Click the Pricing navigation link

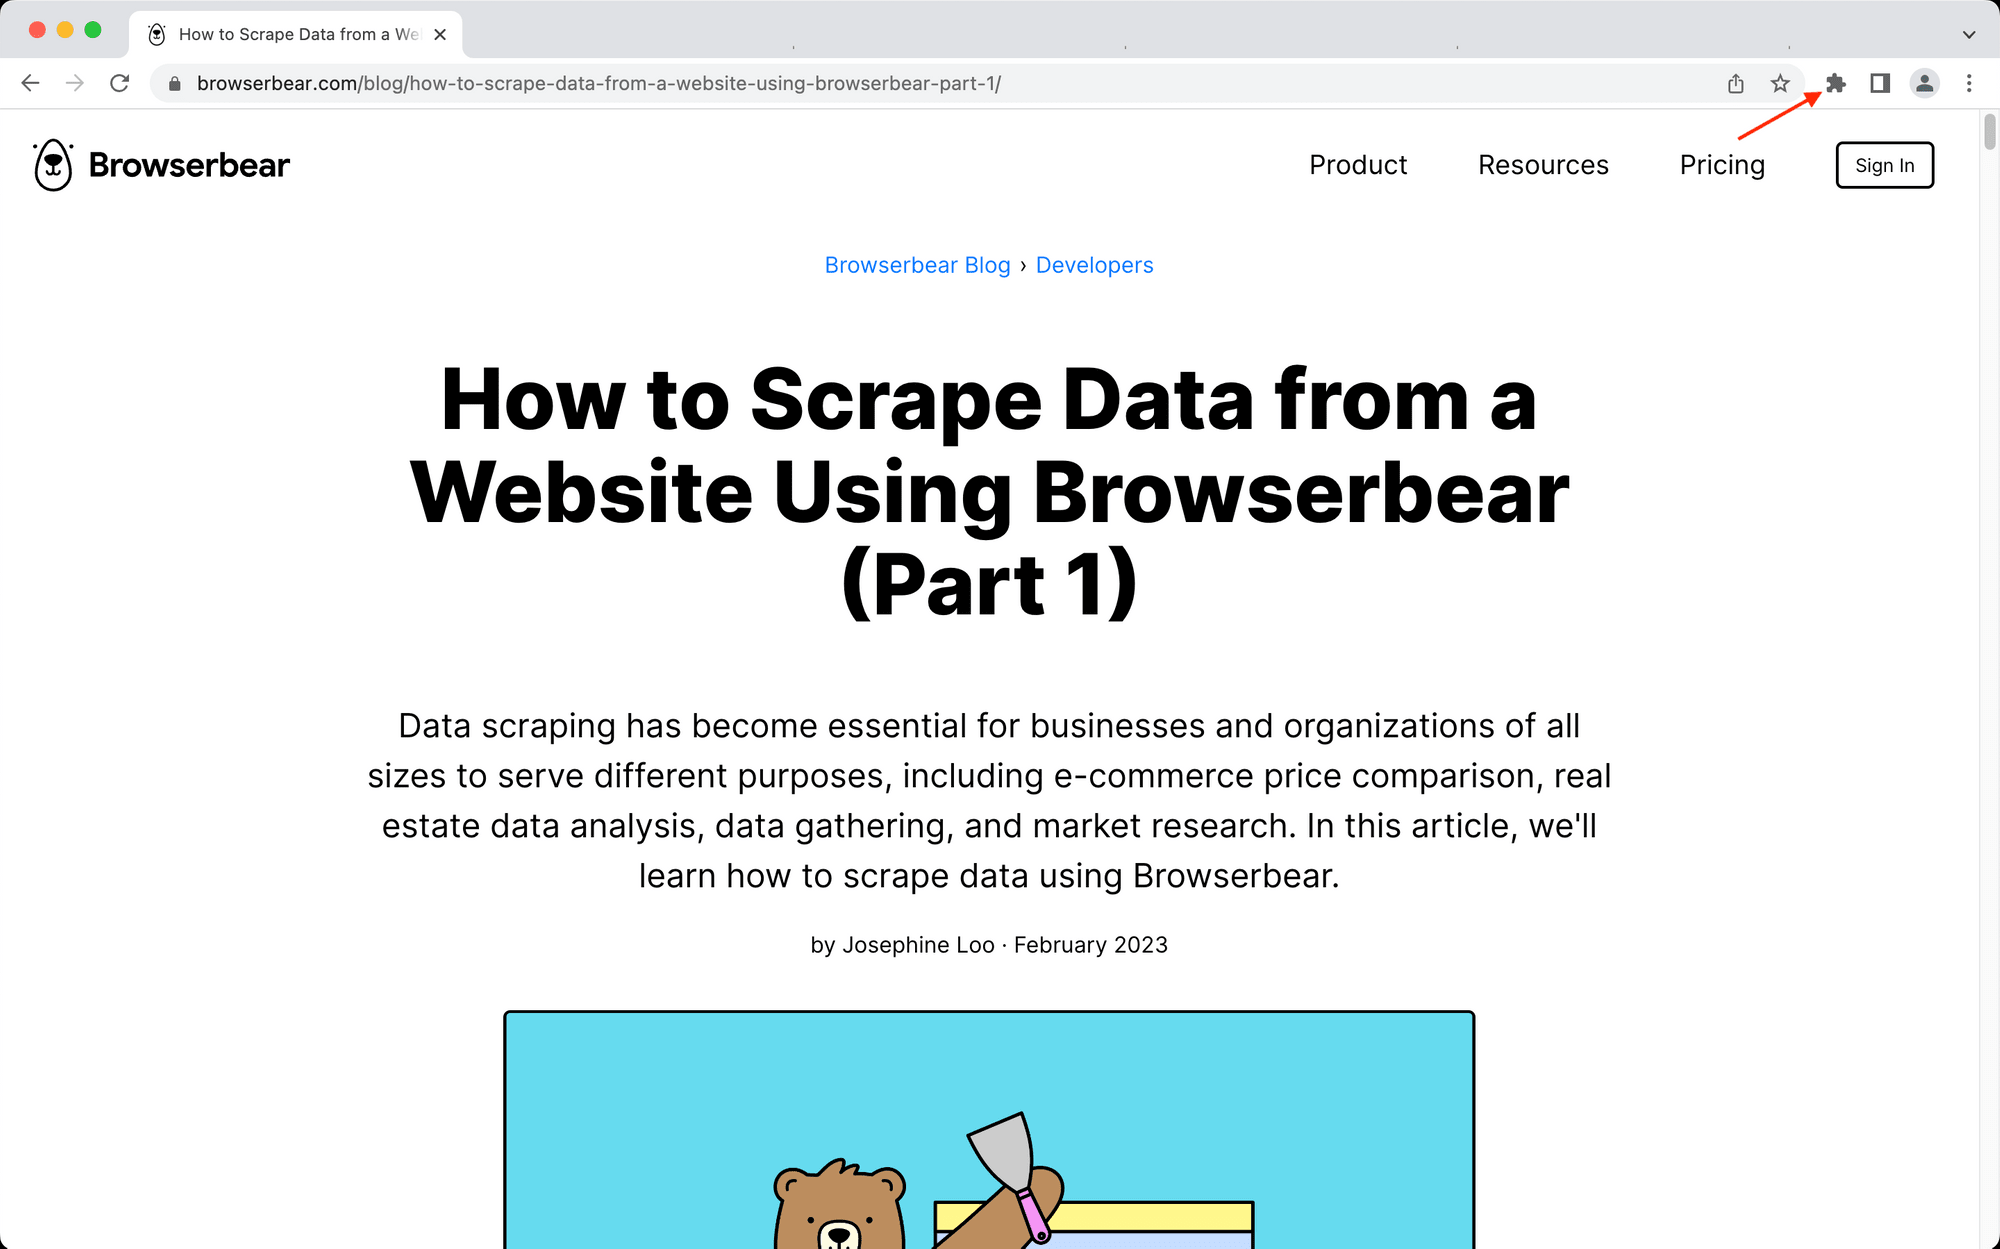[1721, 164]
